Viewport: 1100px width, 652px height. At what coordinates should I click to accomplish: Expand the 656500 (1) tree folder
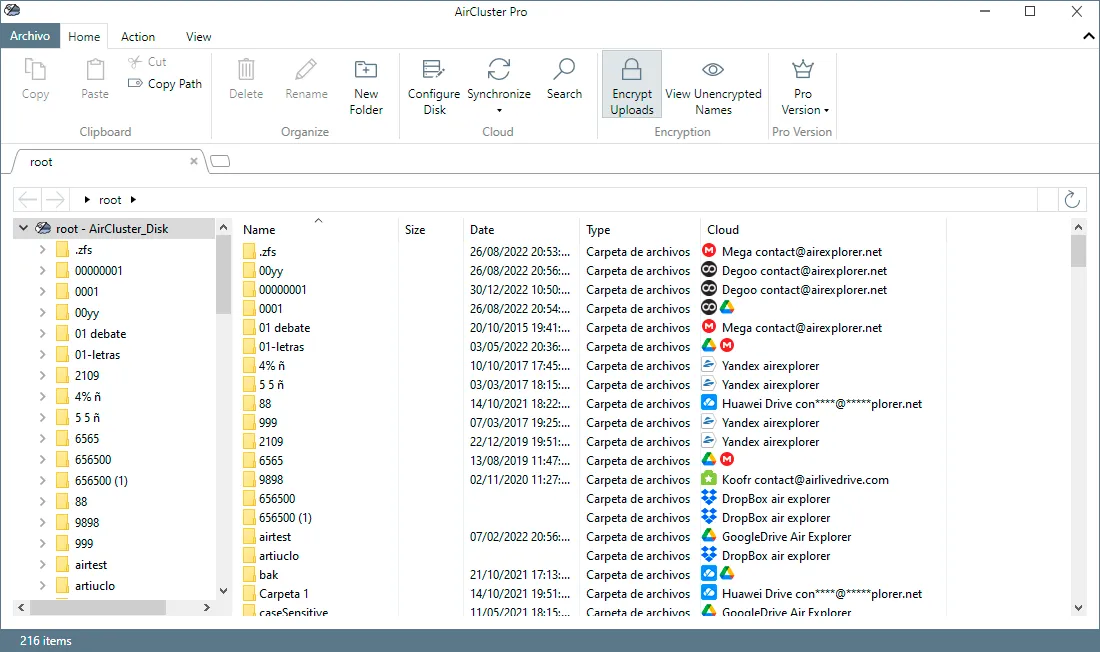pos(42,481)
